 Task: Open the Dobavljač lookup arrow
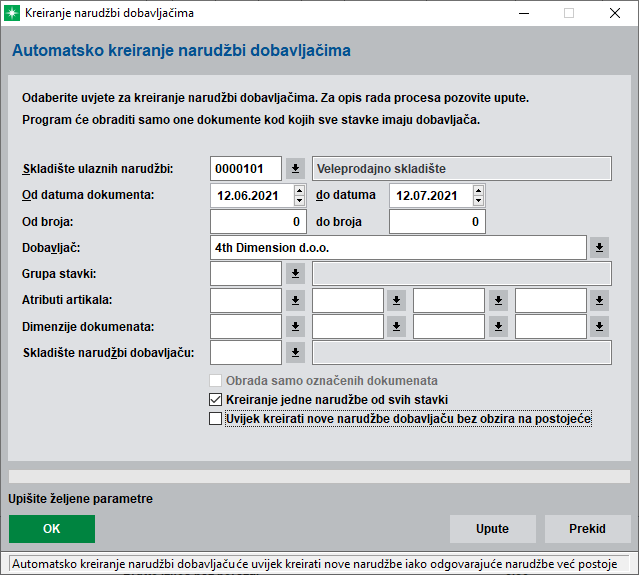(599, 247)
